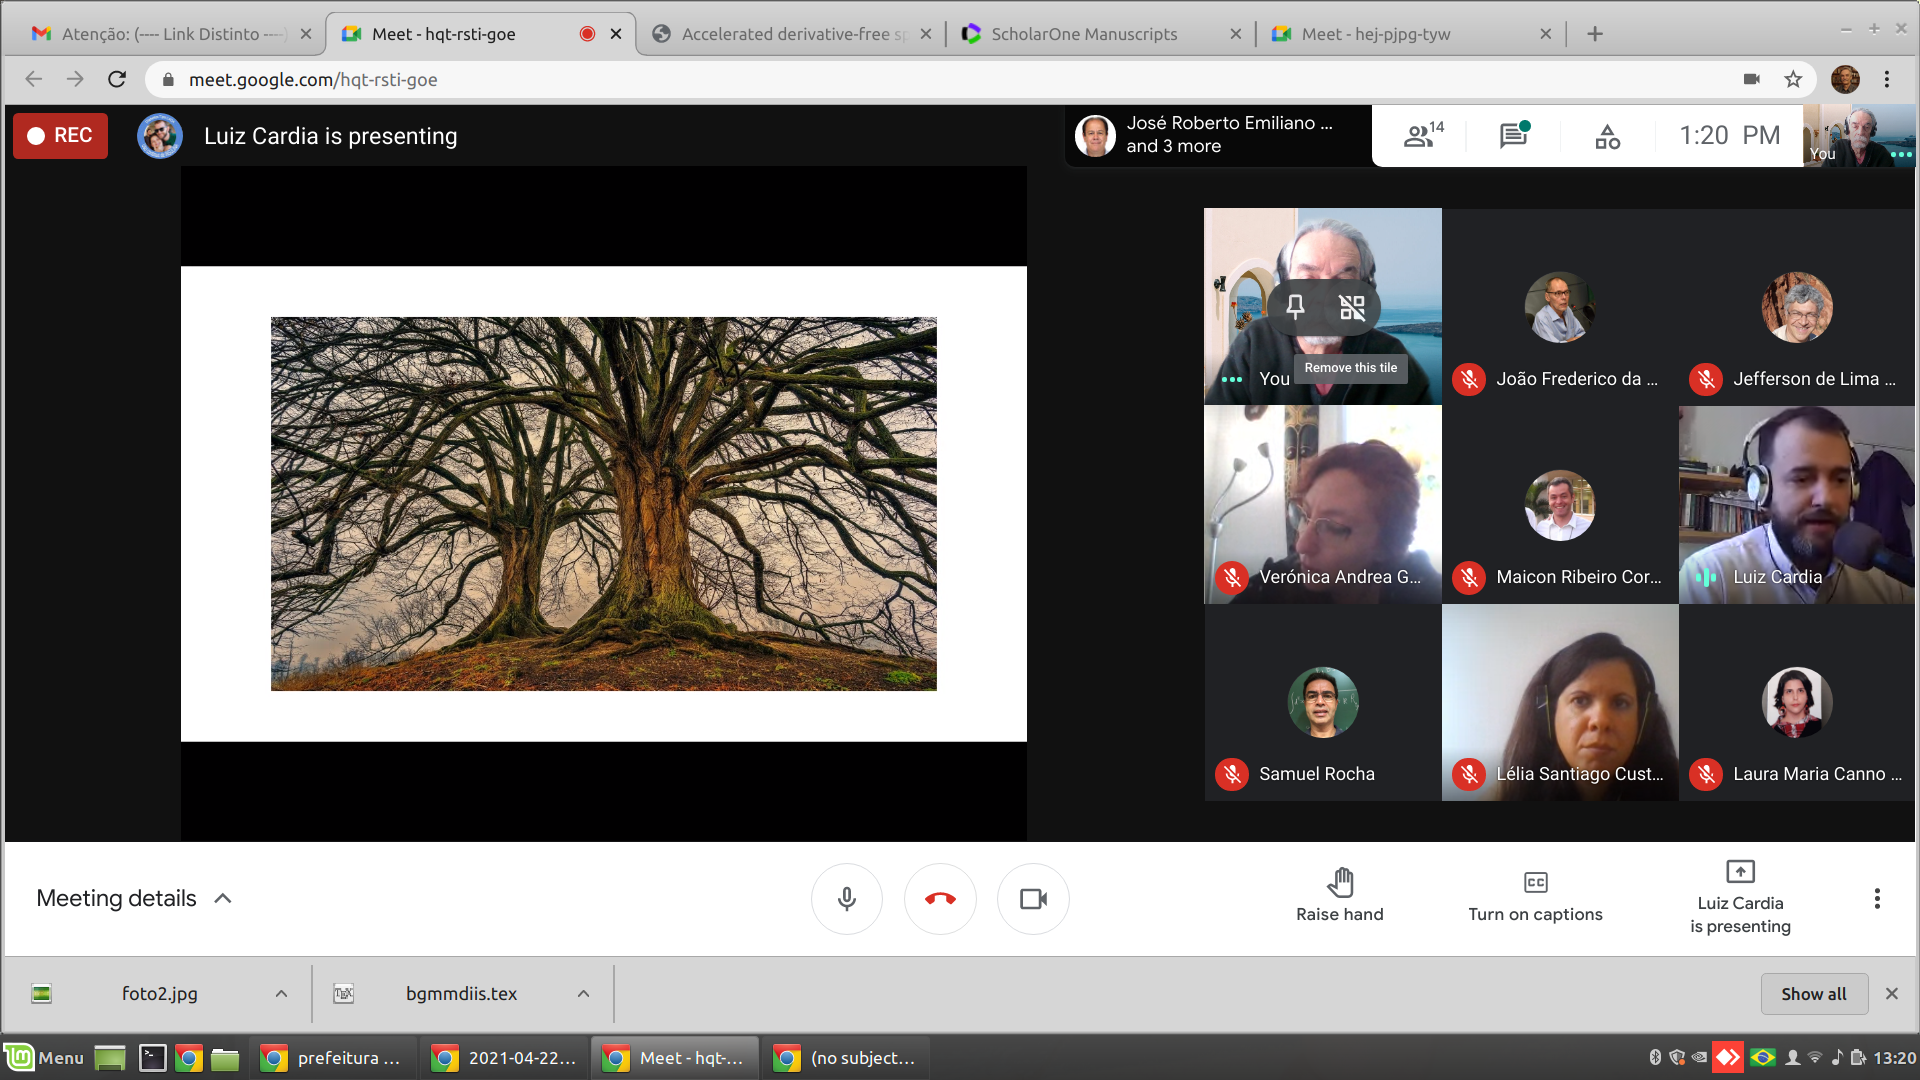Switch to 2021-04-22 taskbar window
This screenshot has width=1920, height=1080.
pos(505,1057)
